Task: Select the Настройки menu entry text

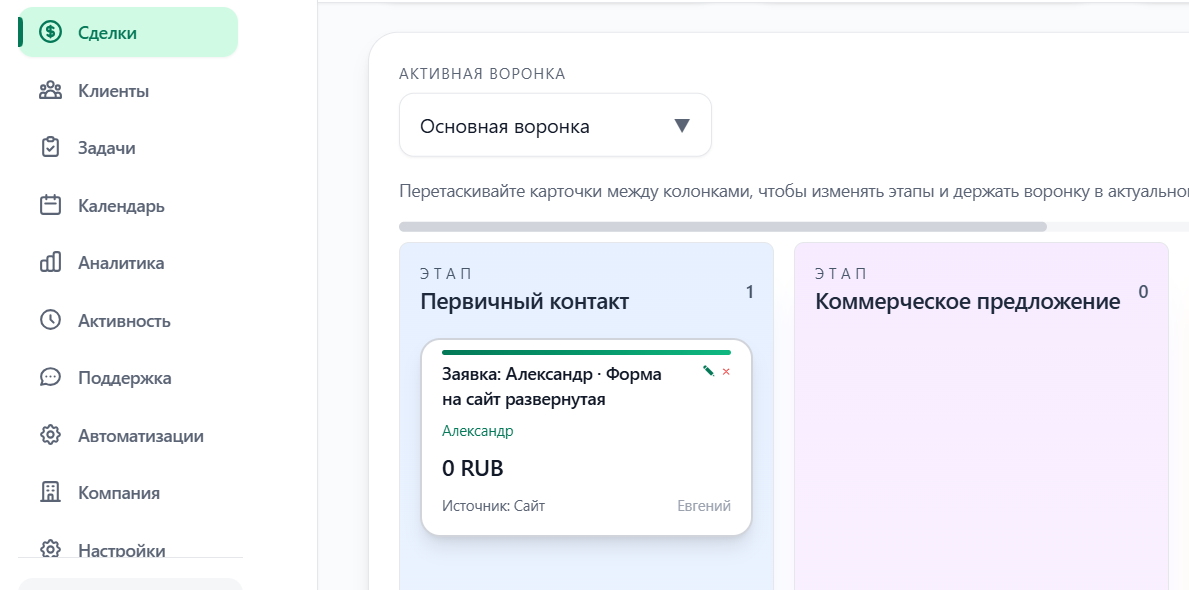Action: 123,549
